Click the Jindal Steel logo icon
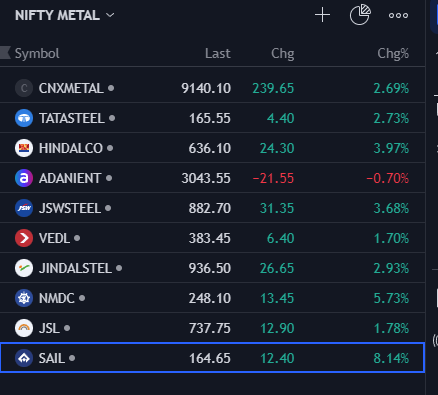 [x=24, y=268]
